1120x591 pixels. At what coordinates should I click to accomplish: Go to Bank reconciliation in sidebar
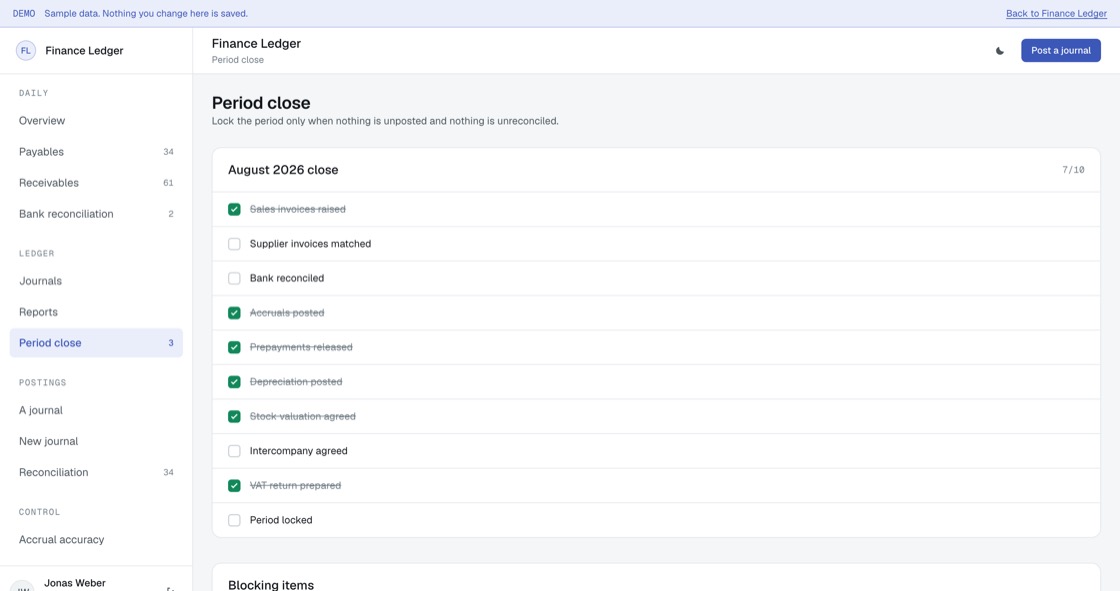[x=96, y=214]
